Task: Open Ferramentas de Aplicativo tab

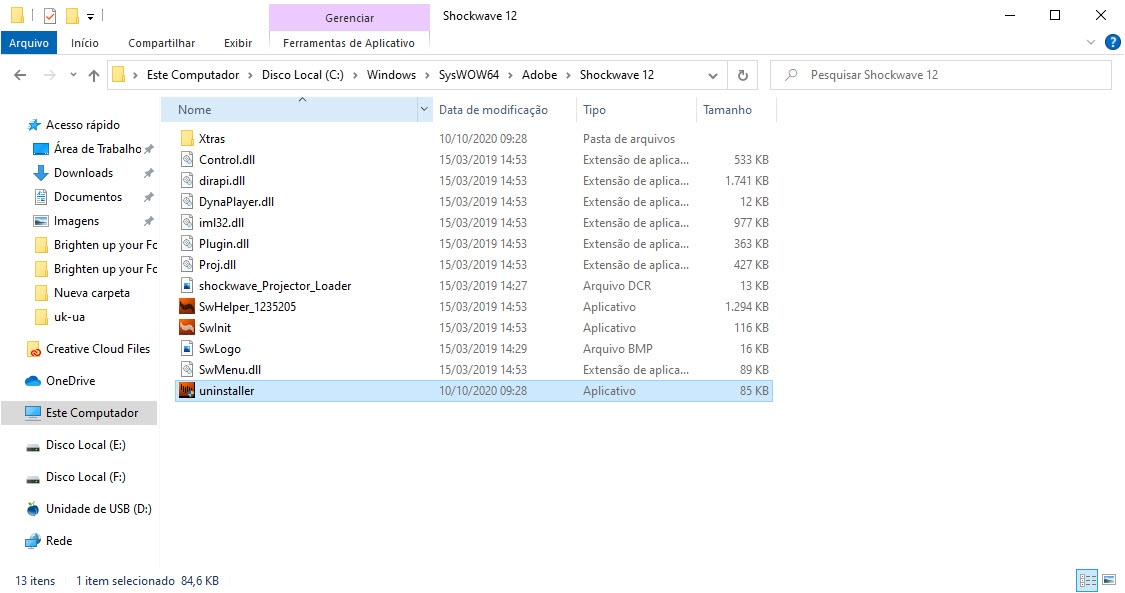Action: (x=349, y=43)
